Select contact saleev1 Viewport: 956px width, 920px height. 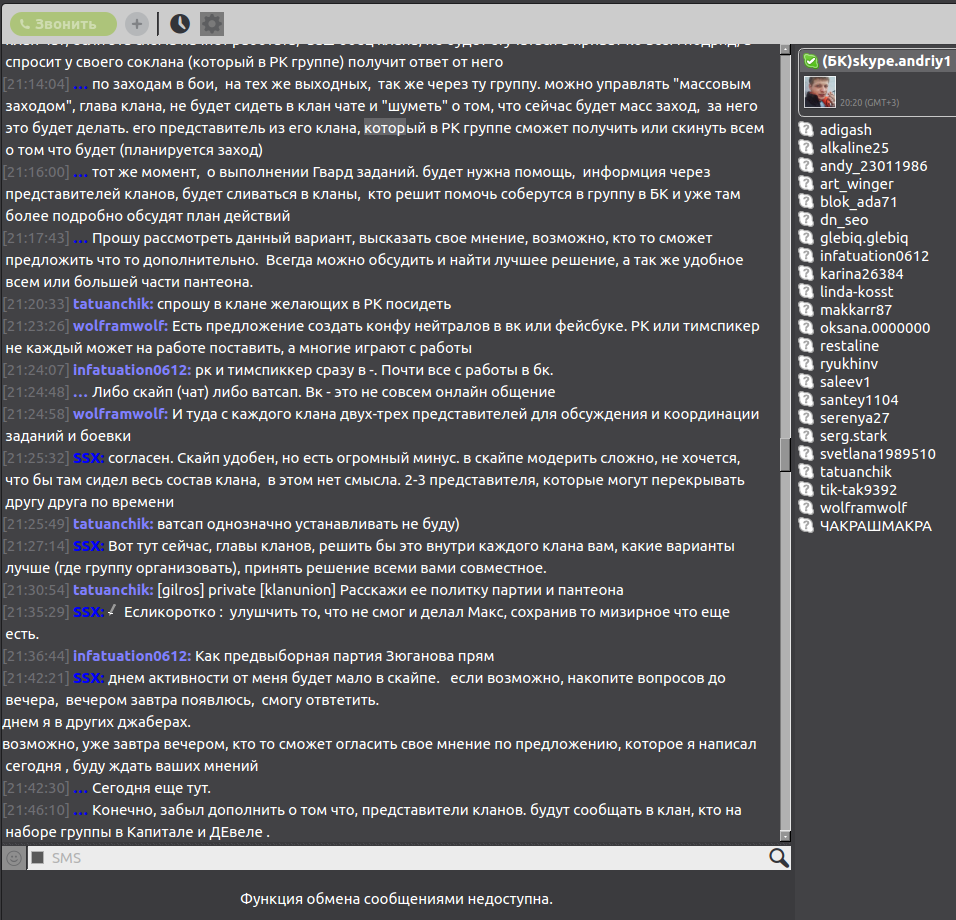tap(844, 382)
